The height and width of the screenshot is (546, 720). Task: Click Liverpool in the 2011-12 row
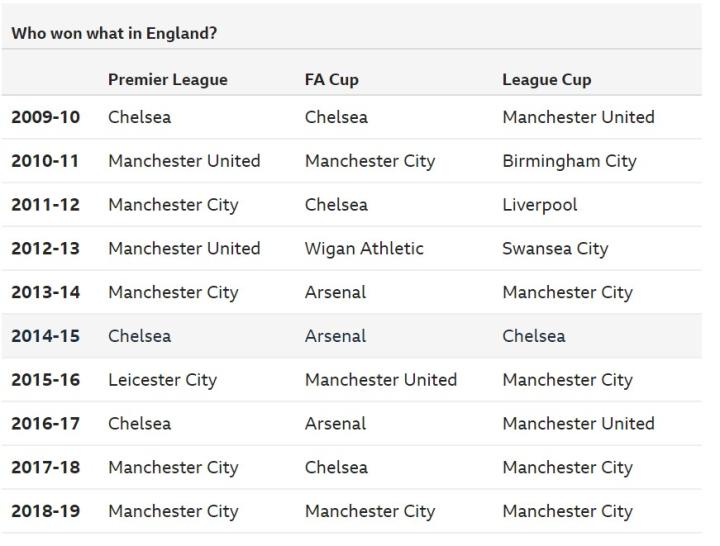(x=539, y=205)
